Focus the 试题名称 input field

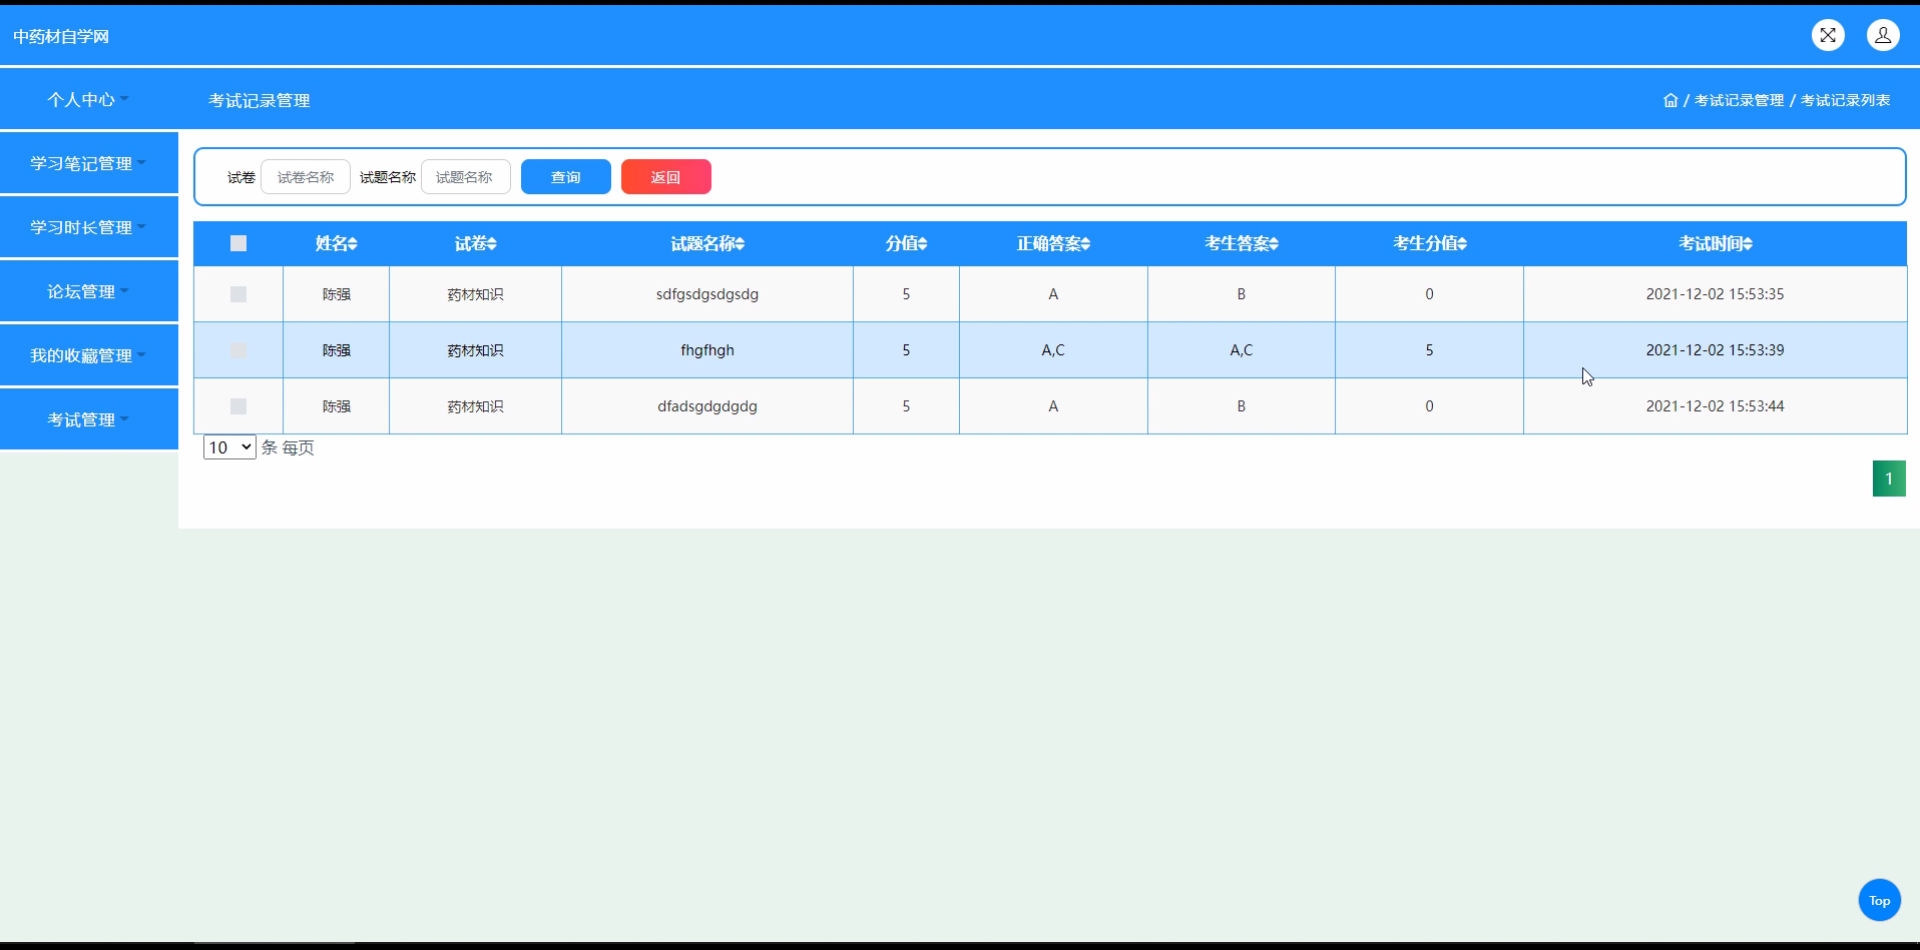click(466, 177)
